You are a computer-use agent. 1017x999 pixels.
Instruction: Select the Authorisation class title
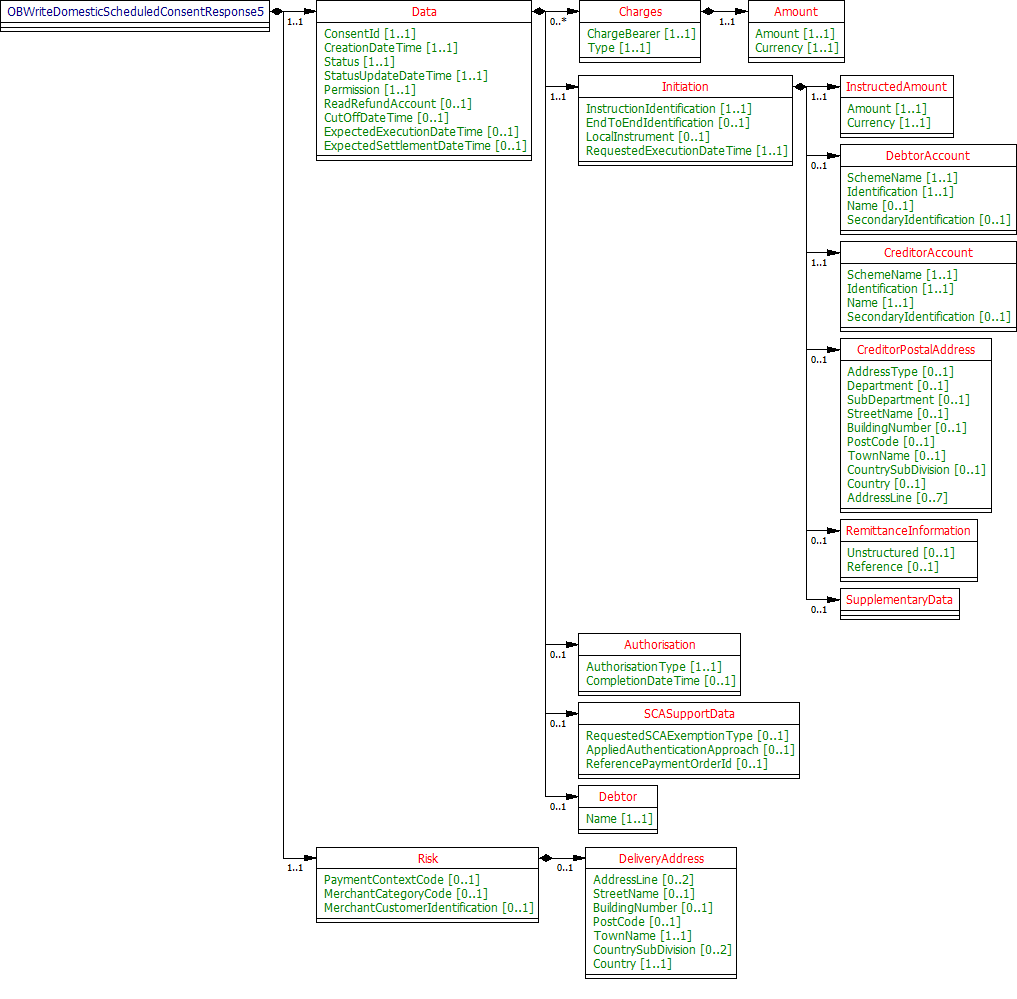click(x=659, y=645)
